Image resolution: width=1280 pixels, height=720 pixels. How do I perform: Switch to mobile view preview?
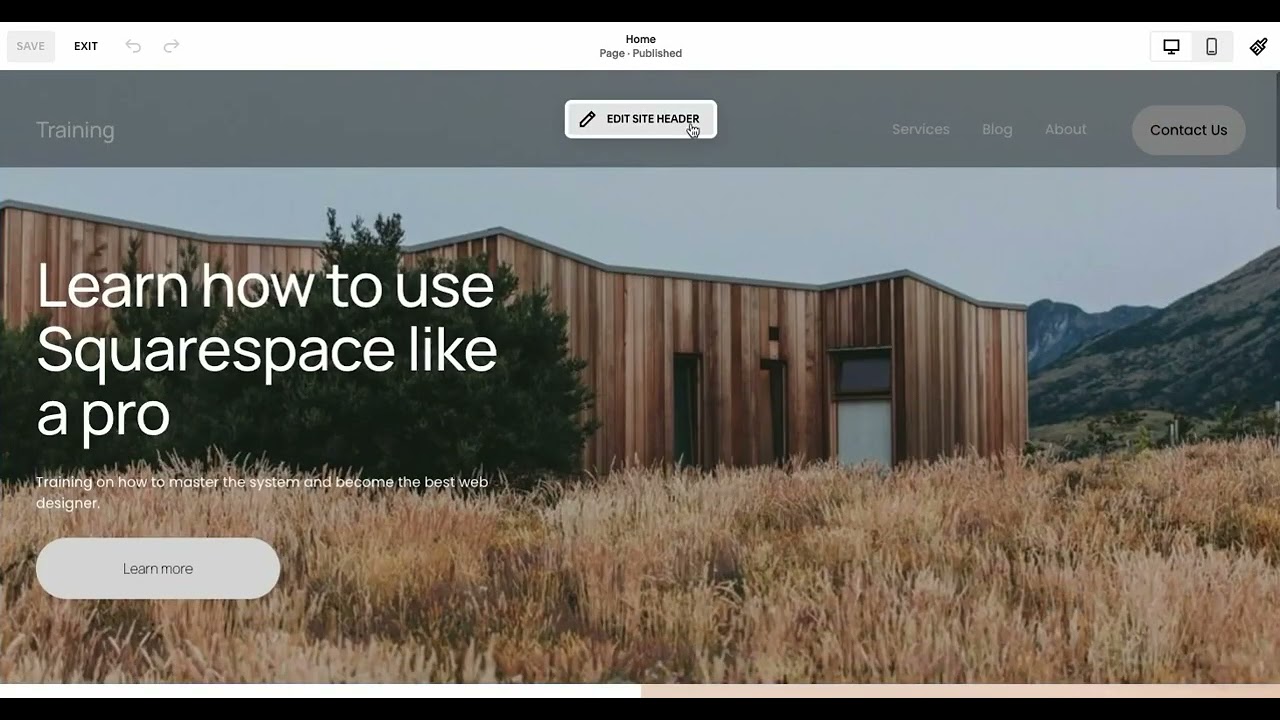pos(1211,46)
